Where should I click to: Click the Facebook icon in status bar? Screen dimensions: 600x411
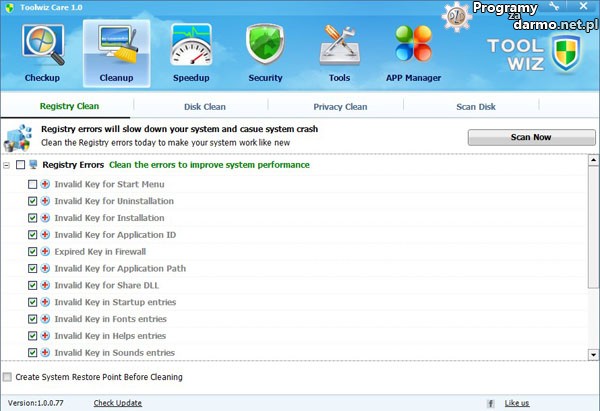tap(491, 403)
